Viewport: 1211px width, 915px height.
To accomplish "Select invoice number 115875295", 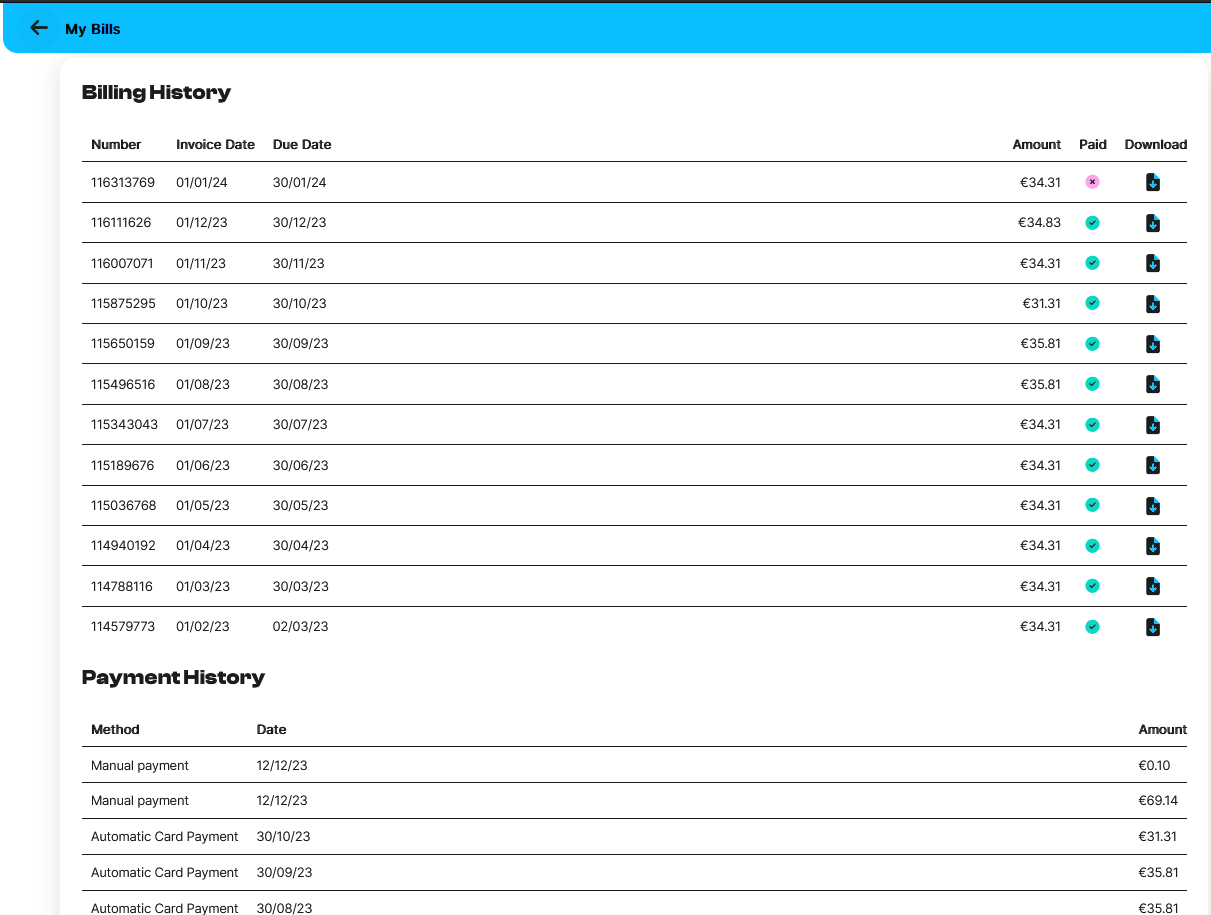I will coord(123,303).
